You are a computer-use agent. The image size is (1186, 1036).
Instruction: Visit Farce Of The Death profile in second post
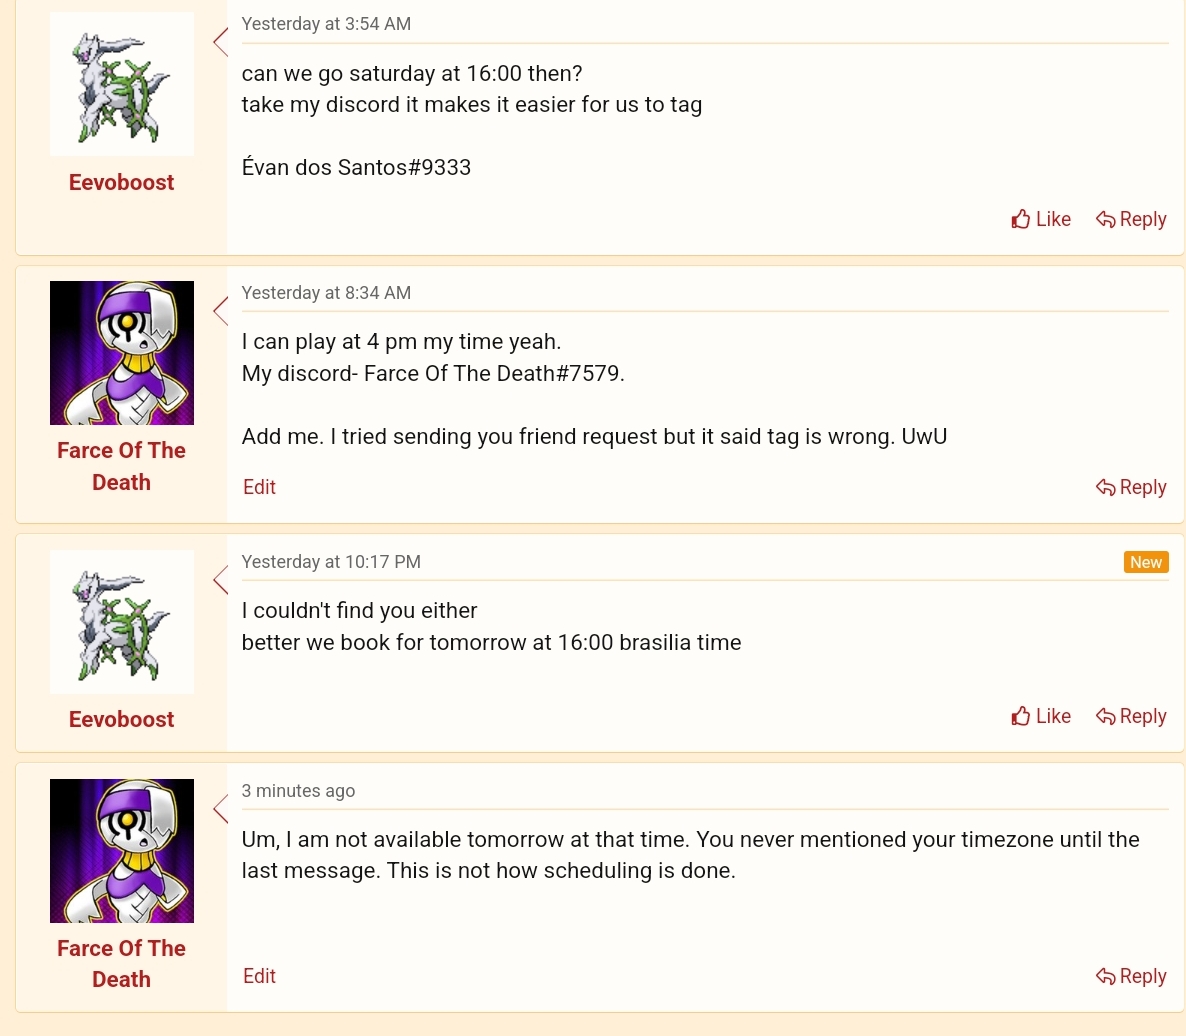(x=121, y=466)
